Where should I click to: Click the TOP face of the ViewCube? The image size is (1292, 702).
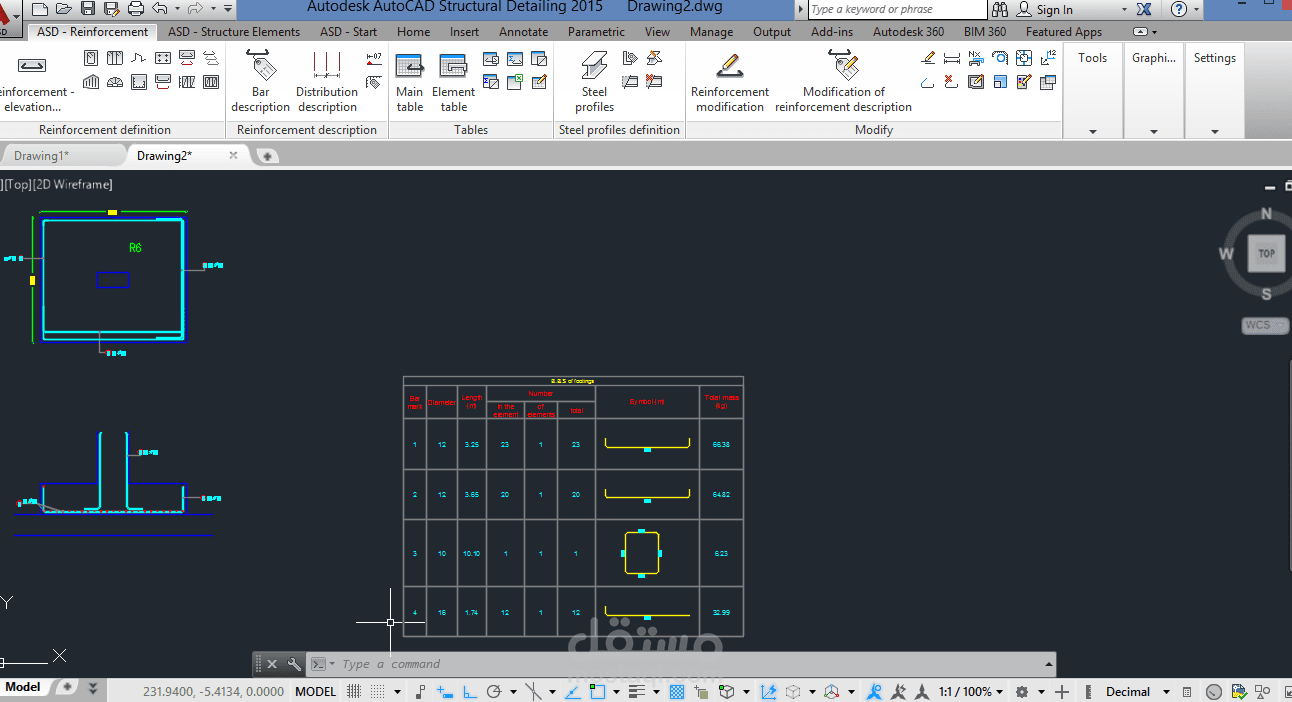click(x=1266, y=253)
